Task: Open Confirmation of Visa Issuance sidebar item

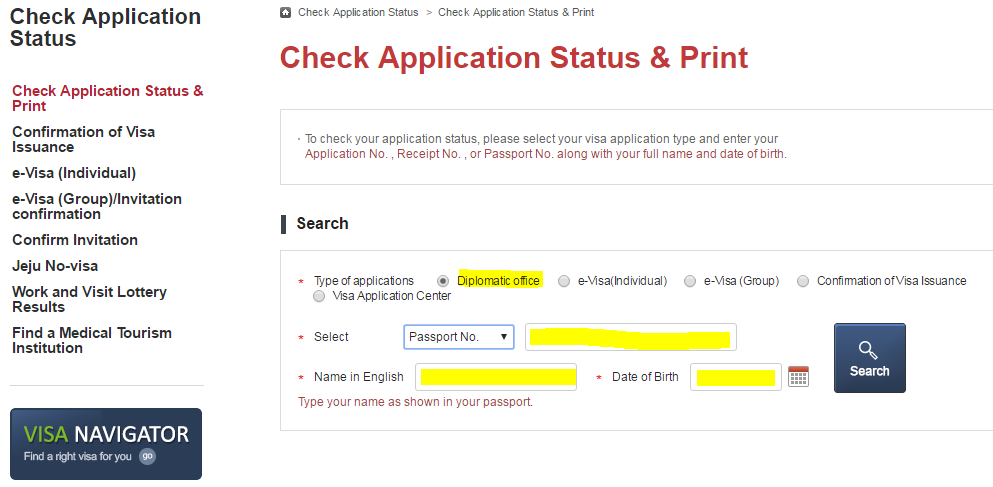Action: (83, 139)
